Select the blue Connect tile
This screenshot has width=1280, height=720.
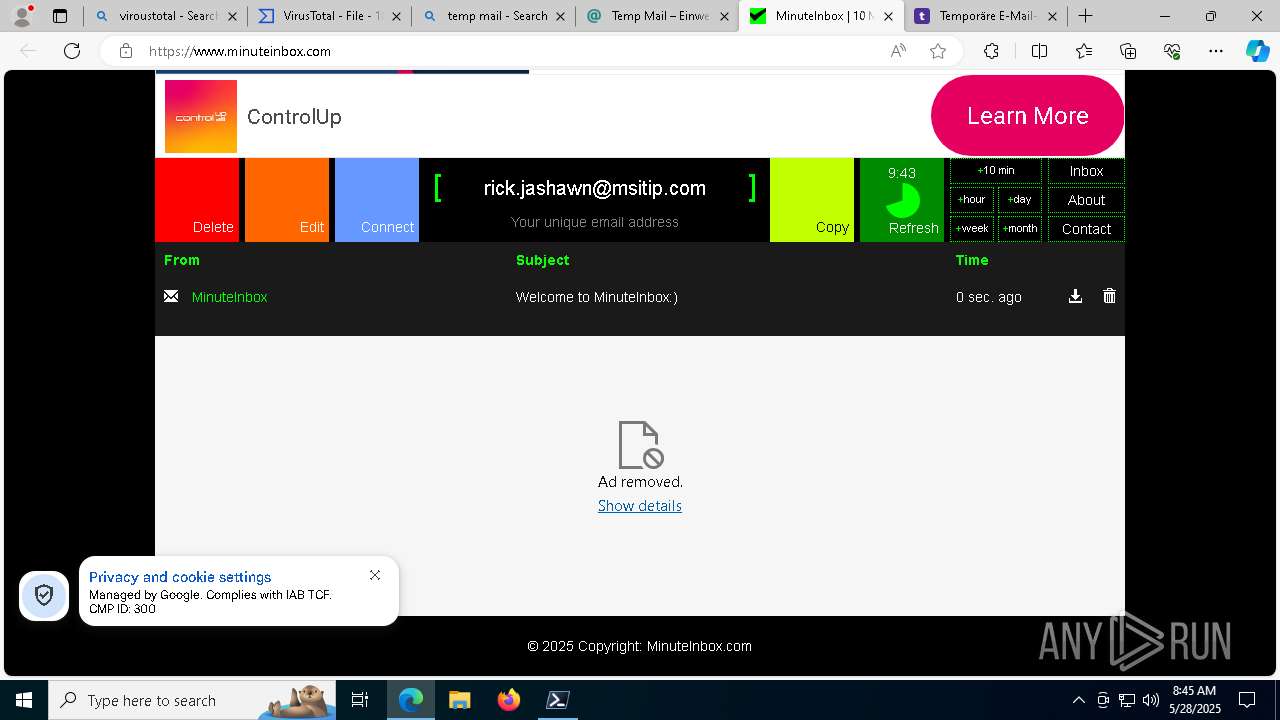click(x=377, y=200)
